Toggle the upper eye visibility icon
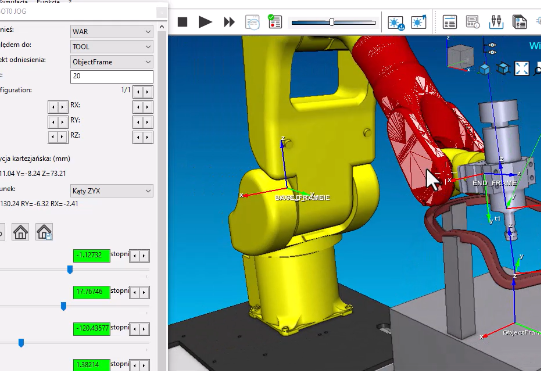 (492, 45)
